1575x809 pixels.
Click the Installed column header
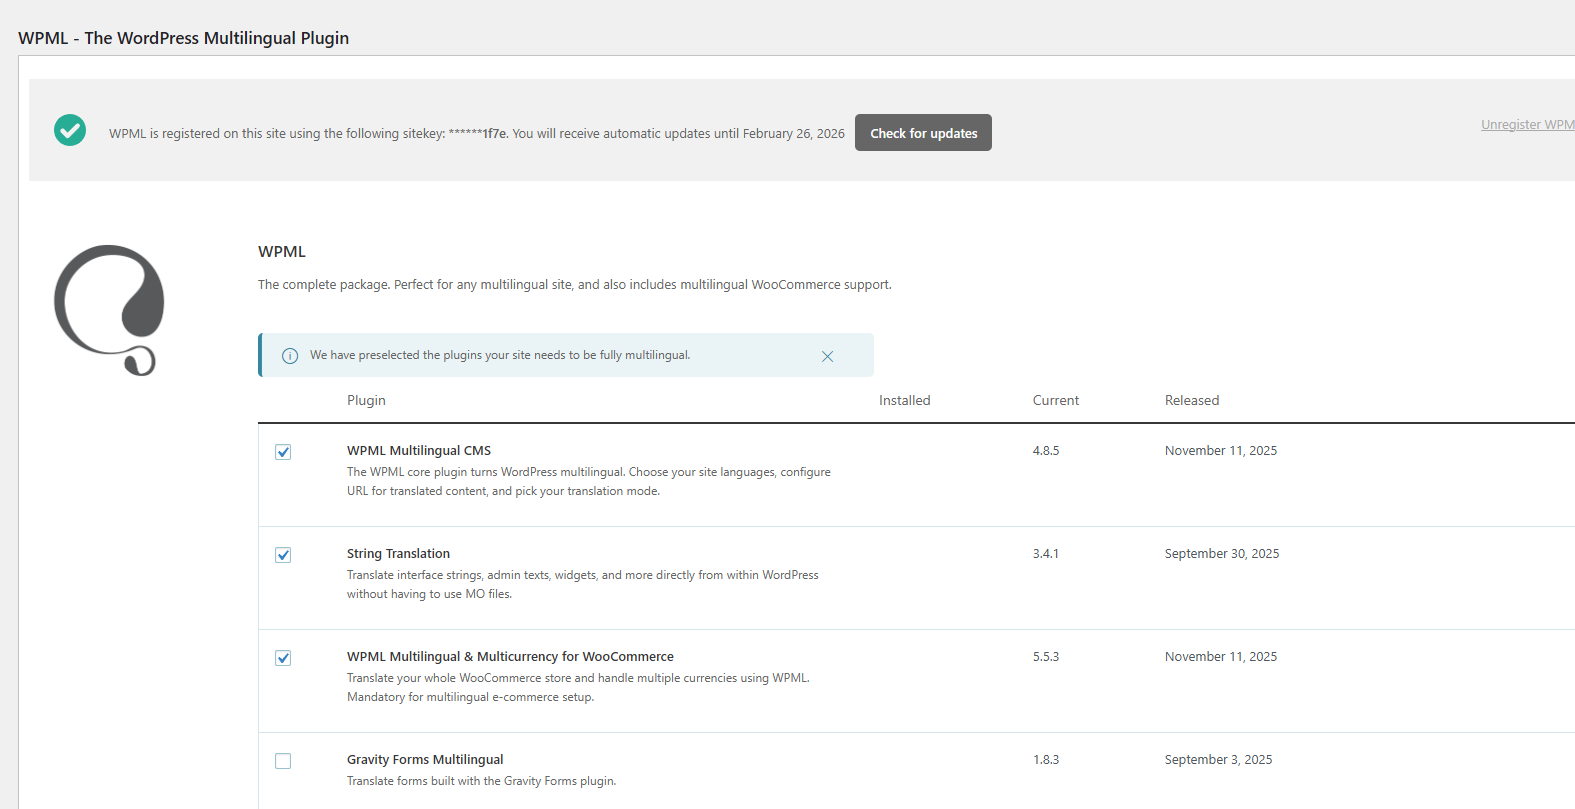coord(904,400)
